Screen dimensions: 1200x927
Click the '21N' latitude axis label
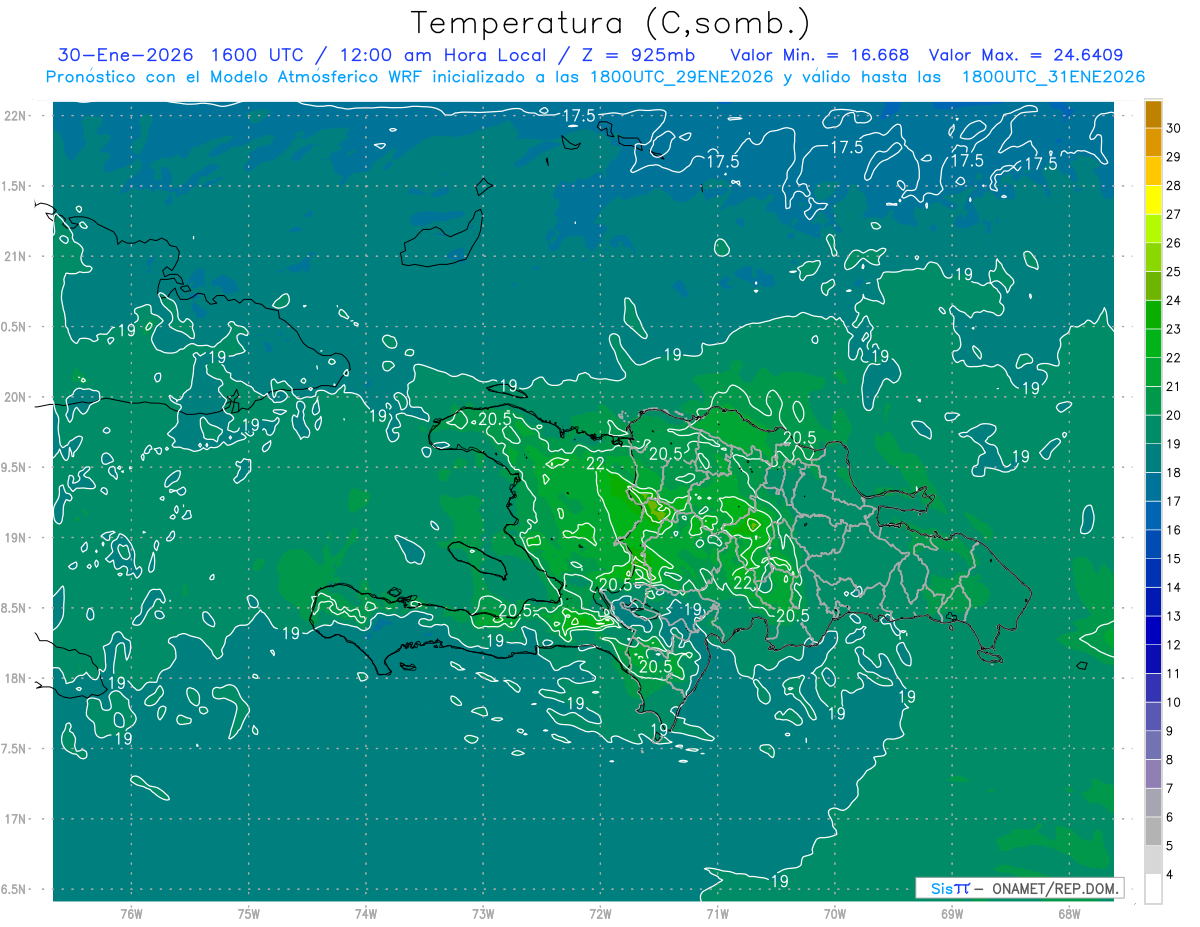(x=17, y=257)
